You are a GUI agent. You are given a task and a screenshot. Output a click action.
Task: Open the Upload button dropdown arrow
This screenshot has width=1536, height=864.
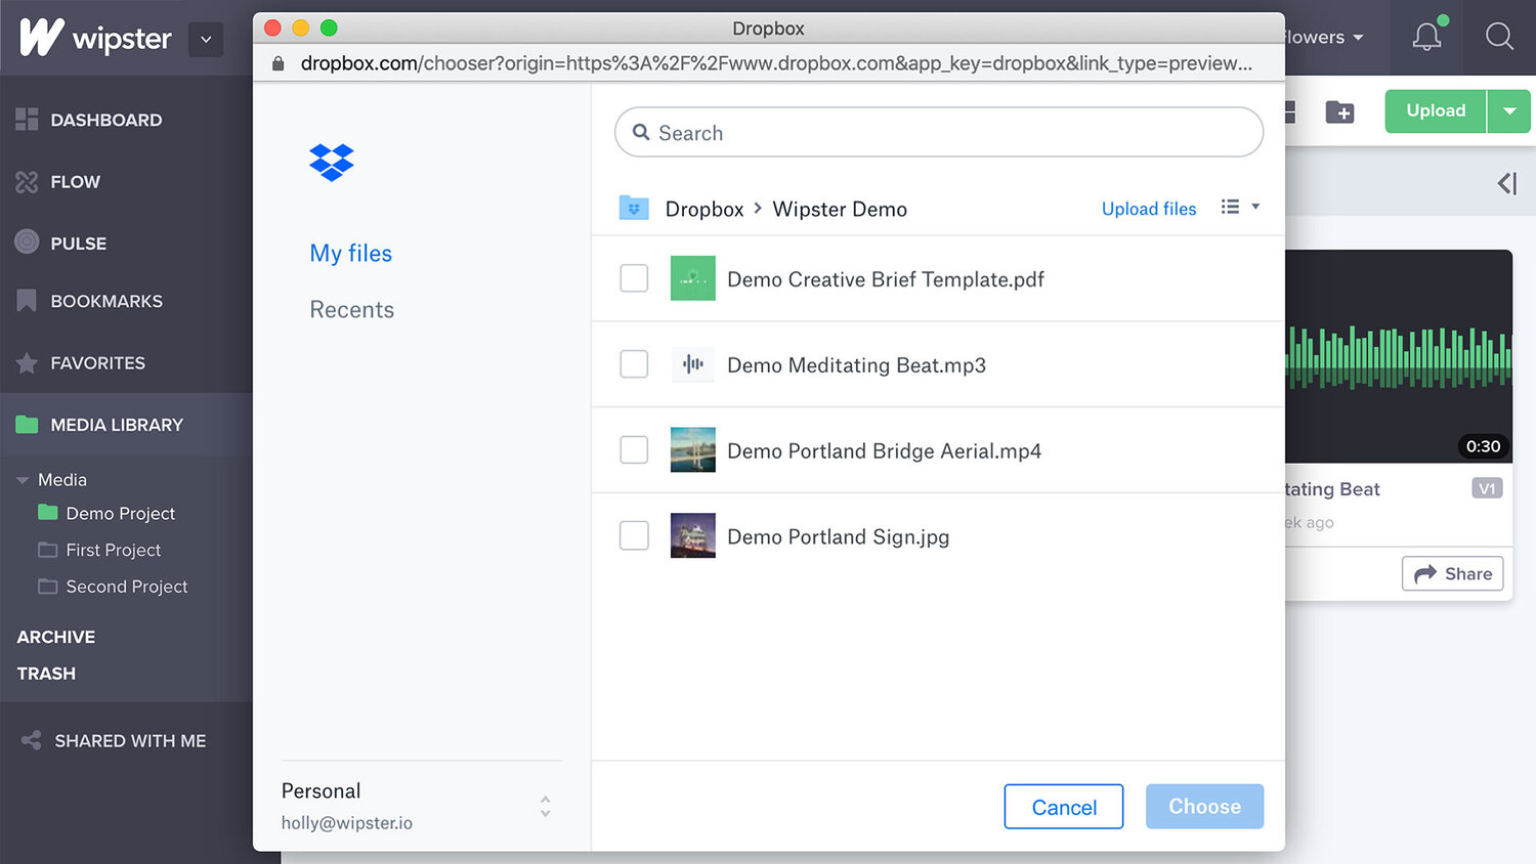click(1509, 112)
